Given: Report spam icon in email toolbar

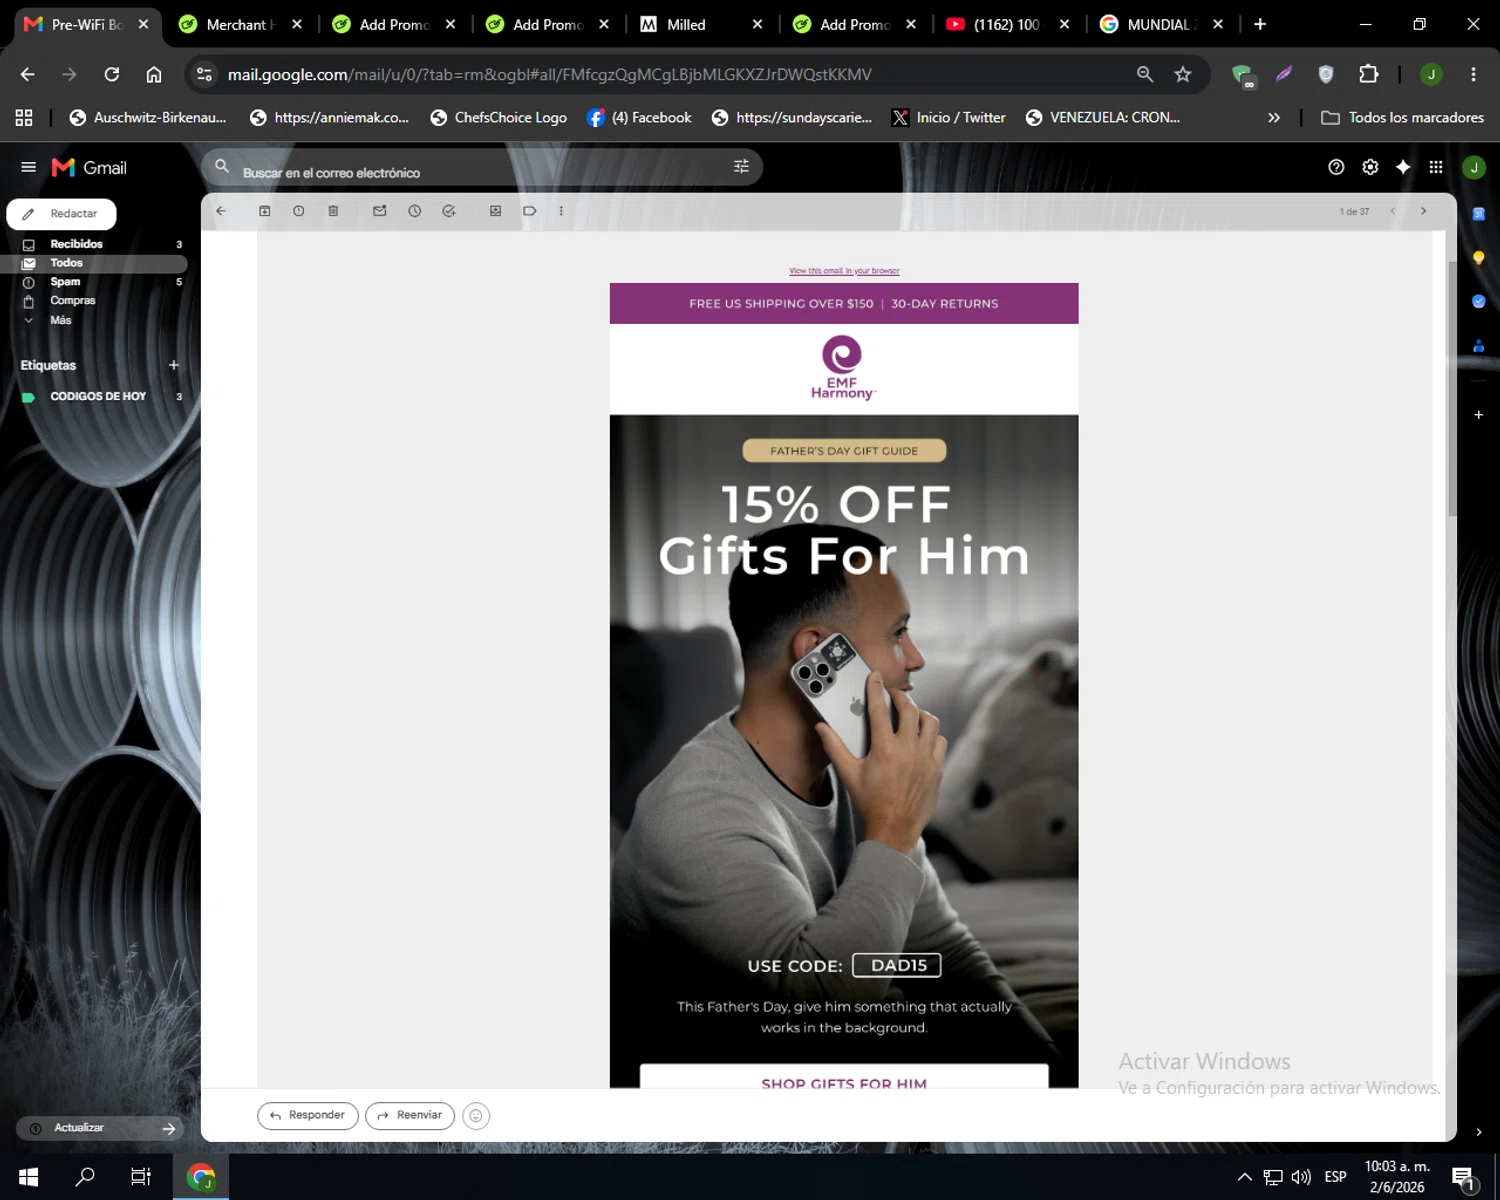Looking at the screenshot, I should tap(299, 211).
